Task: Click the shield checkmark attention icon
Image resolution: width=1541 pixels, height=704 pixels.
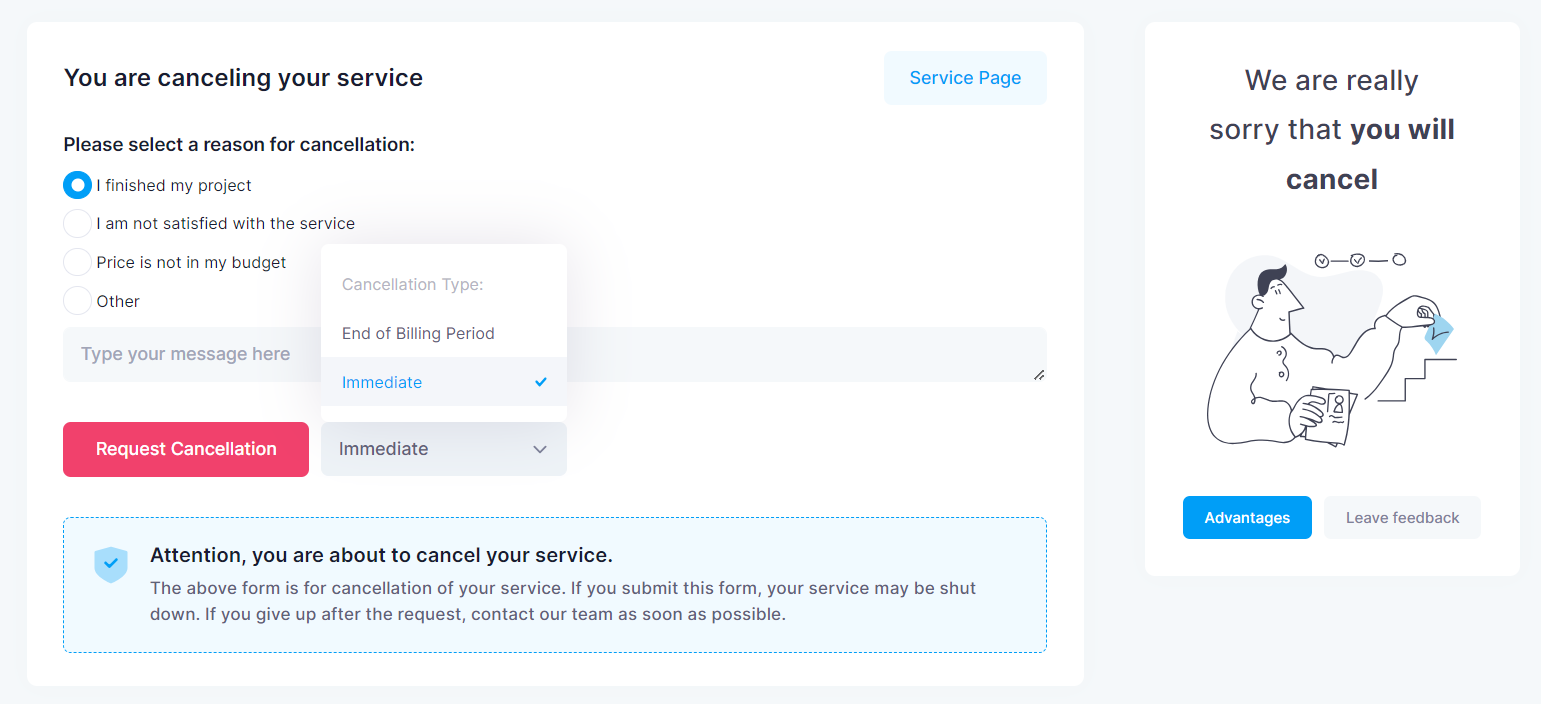Action: 111,564
